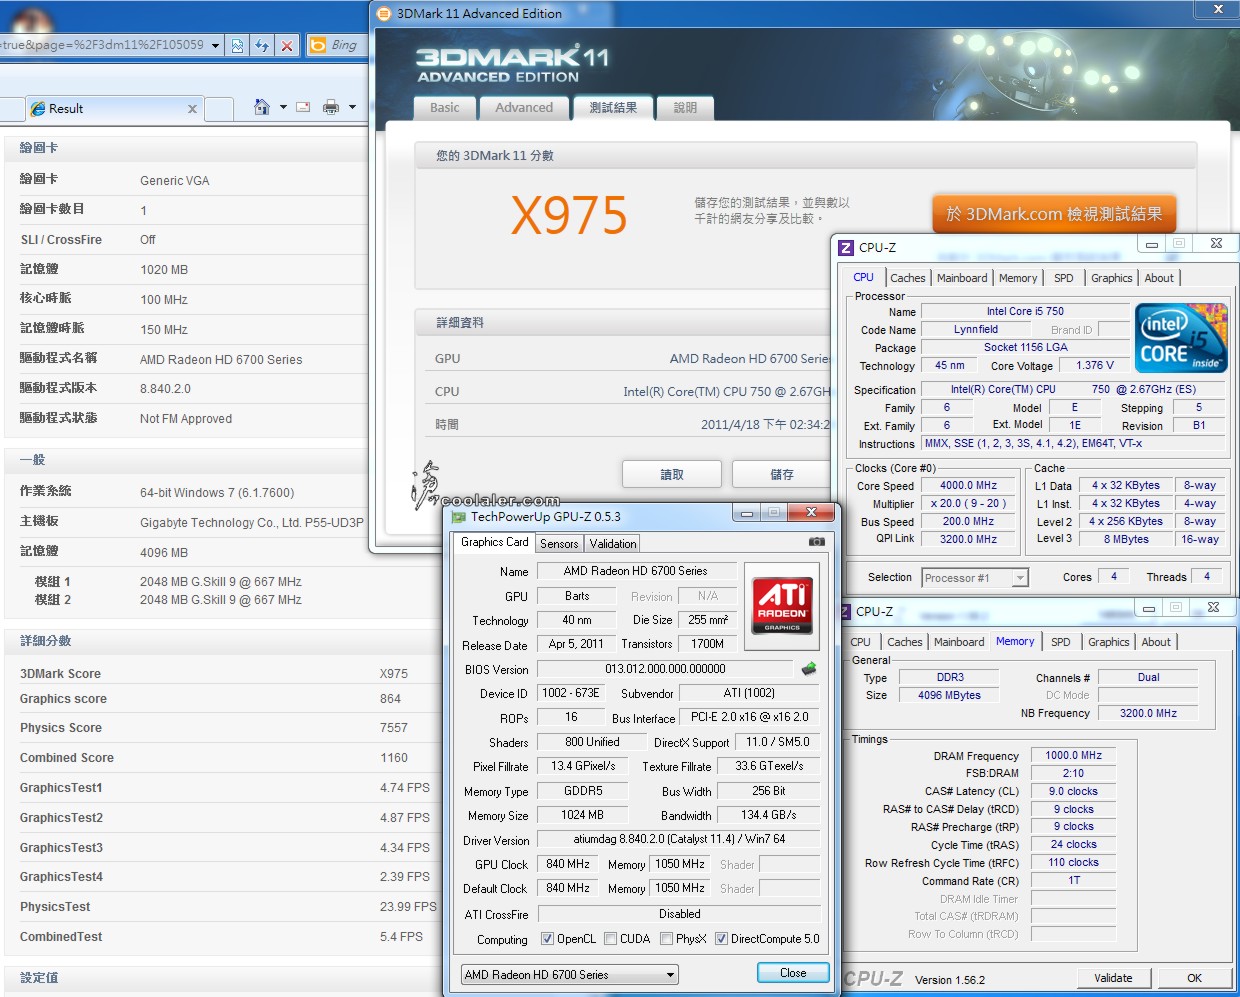Click the upper CPU-Z title bar Z icon

(846, 247)
